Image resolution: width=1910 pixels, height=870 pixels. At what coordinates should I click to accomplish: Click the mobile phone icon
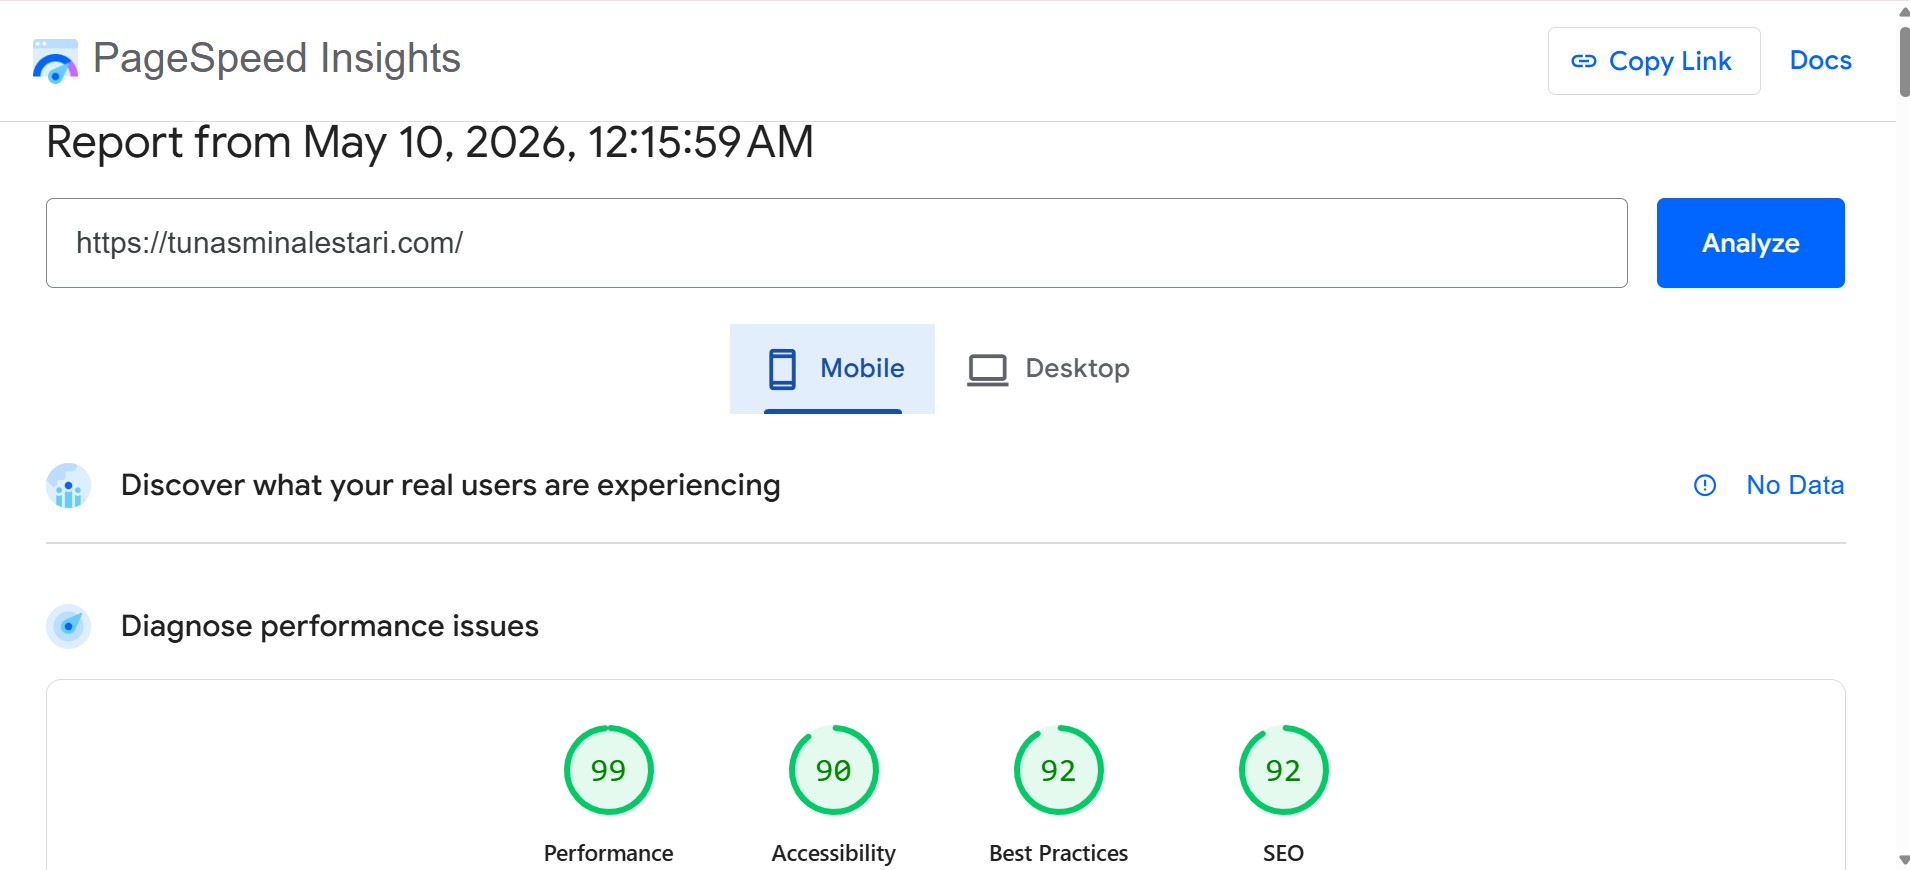(782, 369)
